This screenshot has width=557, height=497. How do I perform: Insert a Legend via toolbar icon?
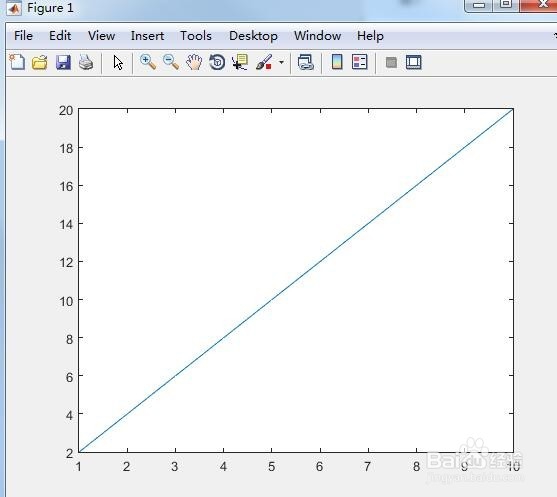pyautogui.click(x=359, y=62)
